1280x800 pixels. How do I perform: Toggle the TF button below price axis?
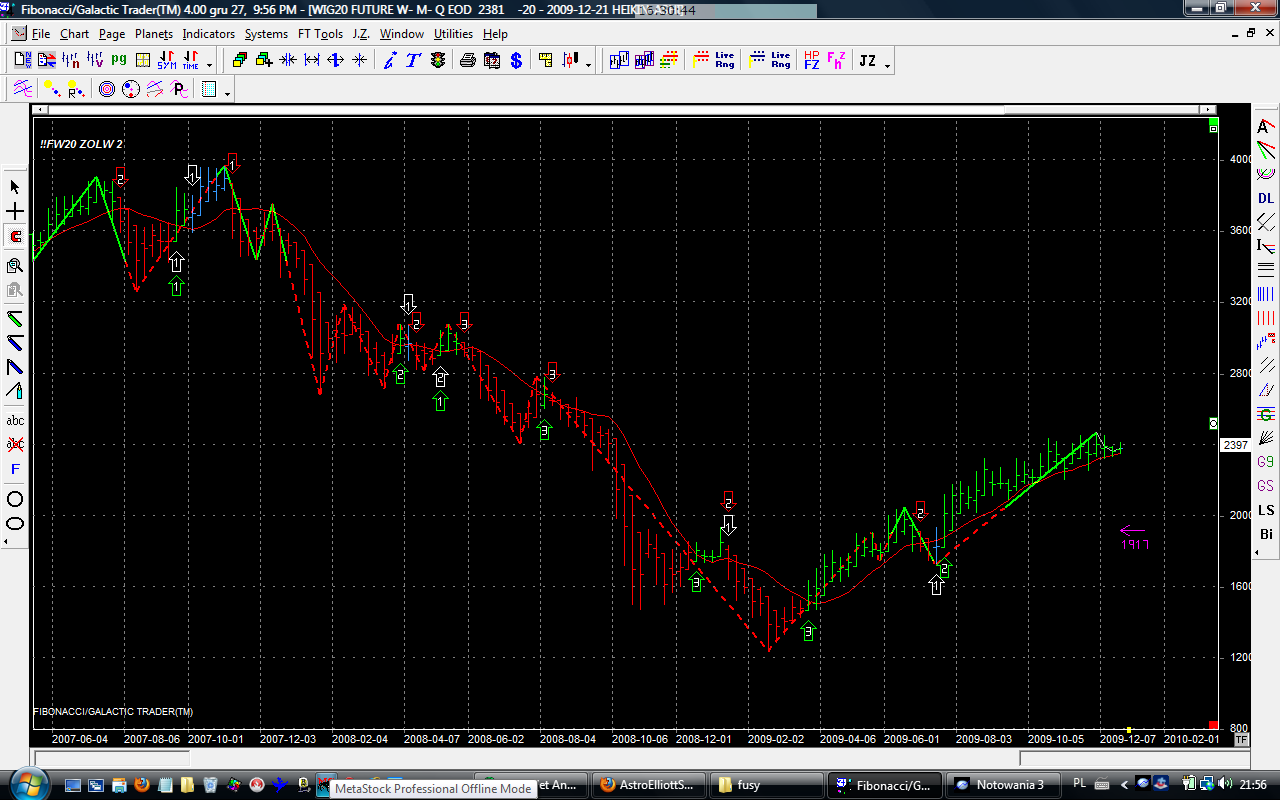(1241, 740)
